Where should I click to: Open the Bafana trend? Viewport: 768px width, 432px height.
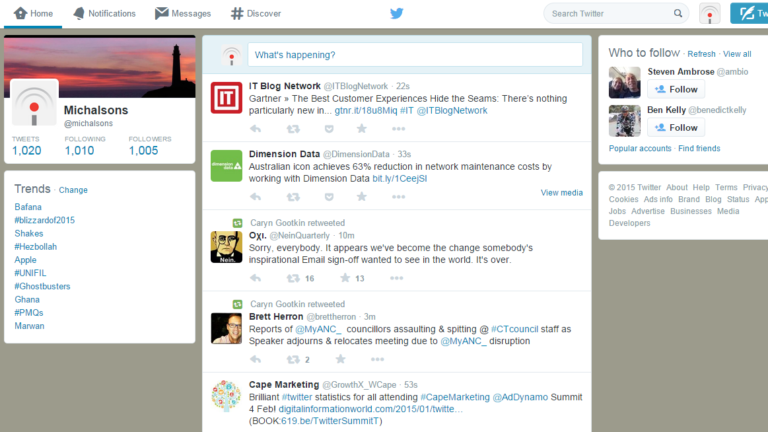tap(28, 207)
